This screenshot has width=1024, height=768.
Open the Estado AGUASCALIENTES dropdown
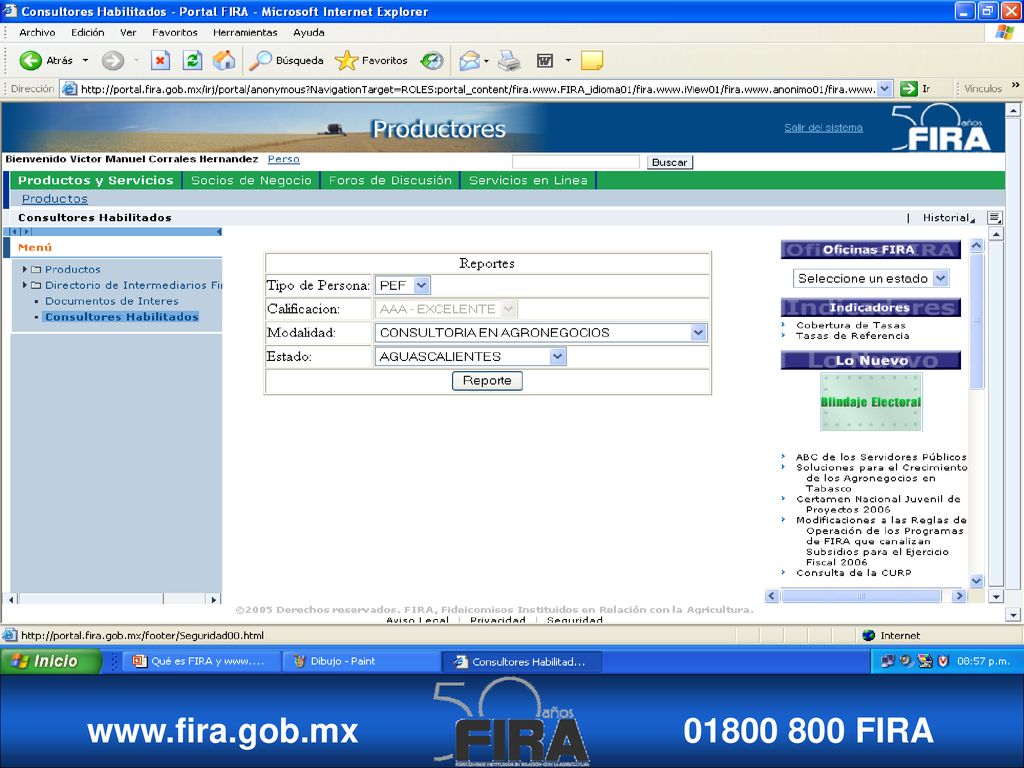[557, 357]
